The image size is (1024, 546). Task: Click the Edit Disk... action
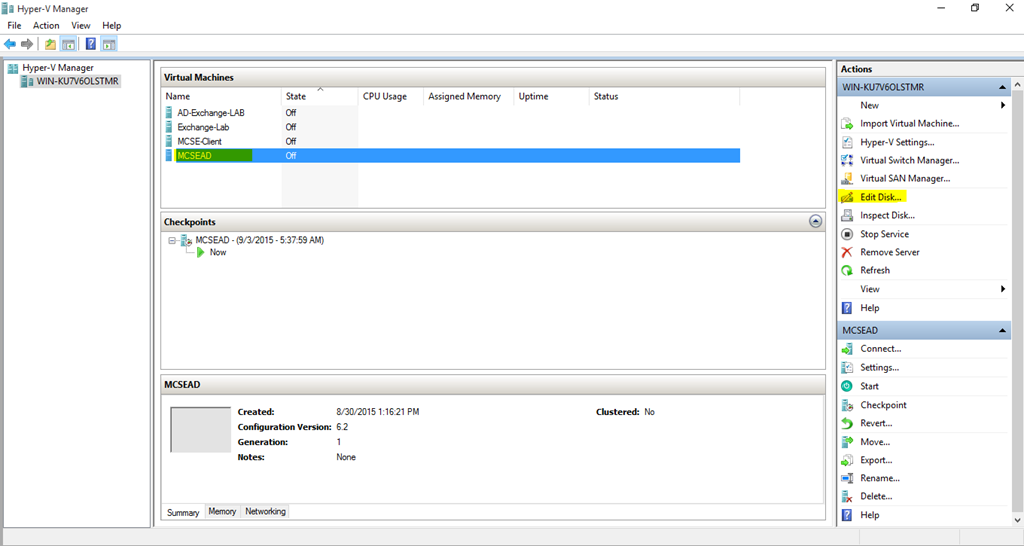881,197
